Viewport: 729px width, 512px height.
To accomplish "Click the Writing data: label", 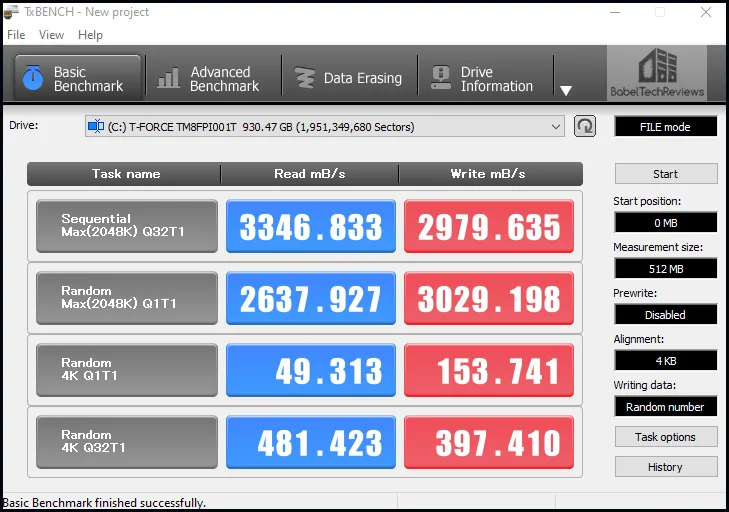I will pyautogui.click(x=644, y=385).
